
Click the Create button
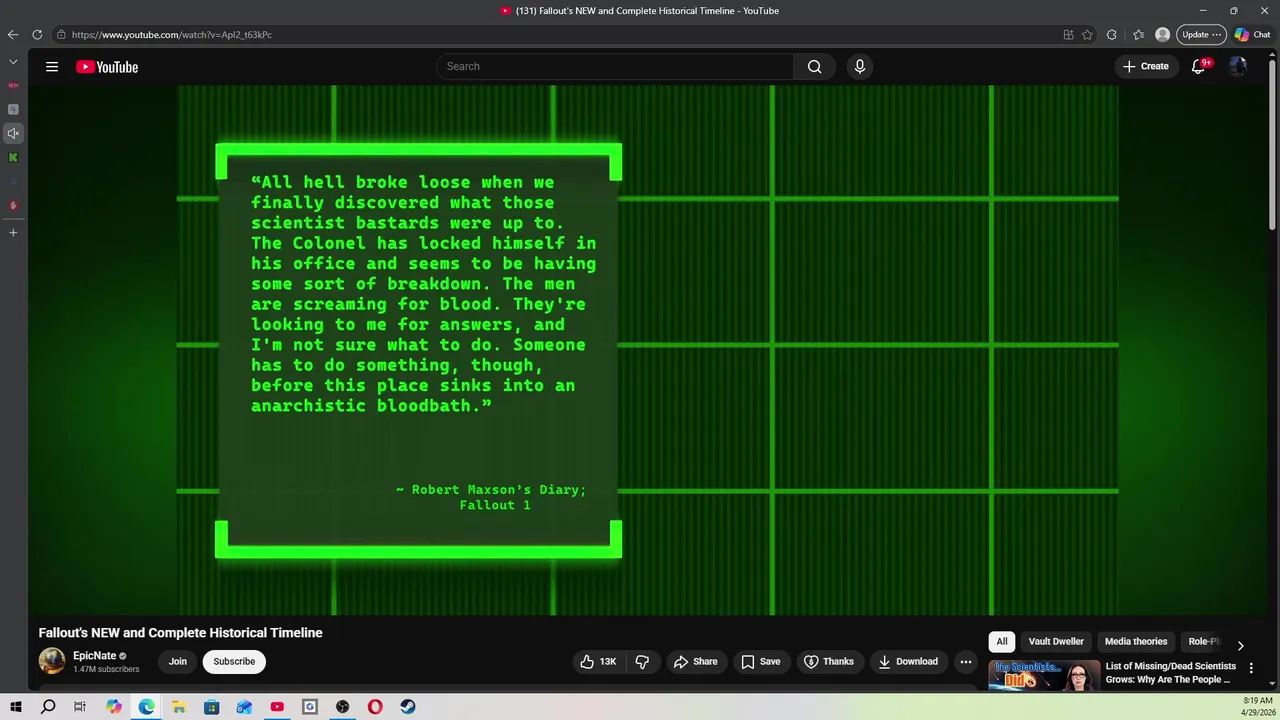(x=1146, y=67)
